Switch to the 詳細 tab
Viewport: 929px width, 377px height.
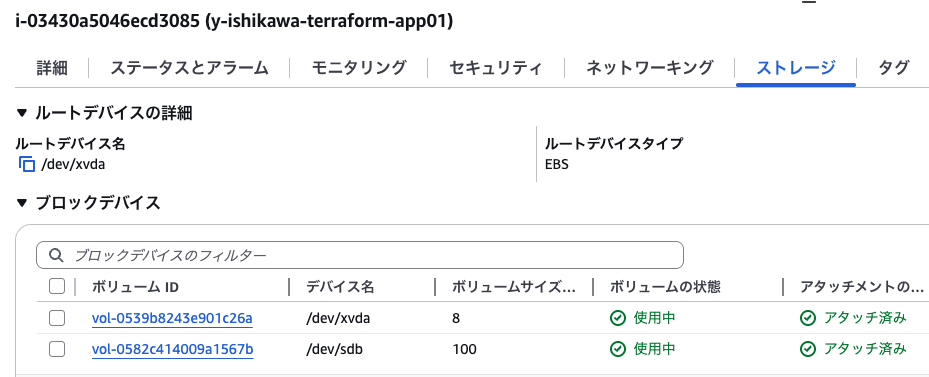(x=52, y=68)
